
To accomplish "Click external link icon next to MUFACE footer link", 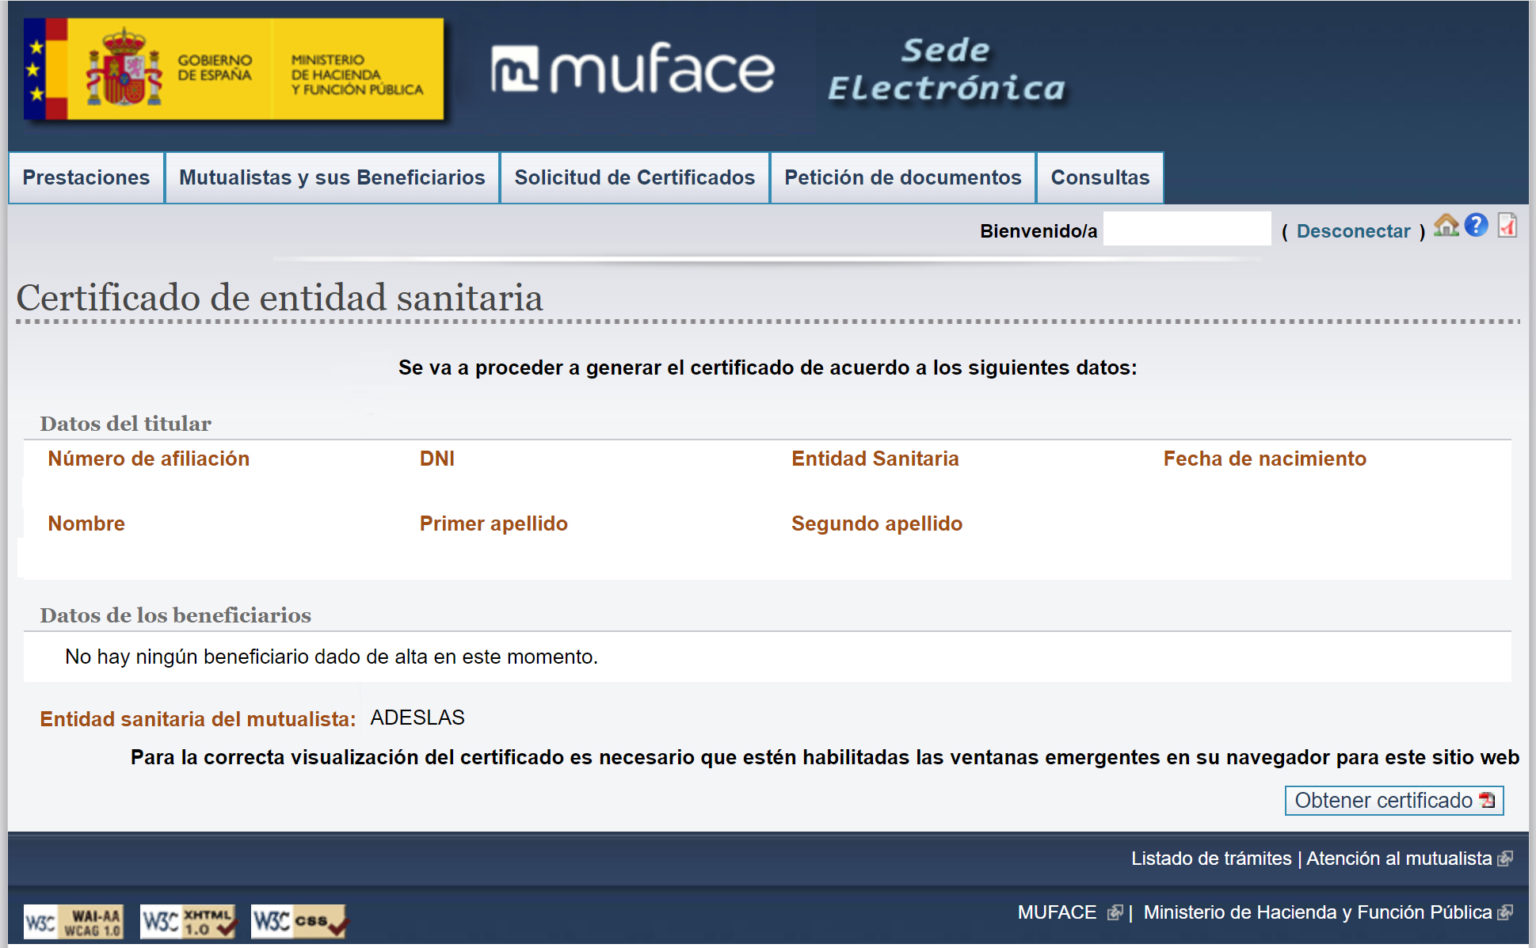I will pyautogui.click(x=1113, y=912).
